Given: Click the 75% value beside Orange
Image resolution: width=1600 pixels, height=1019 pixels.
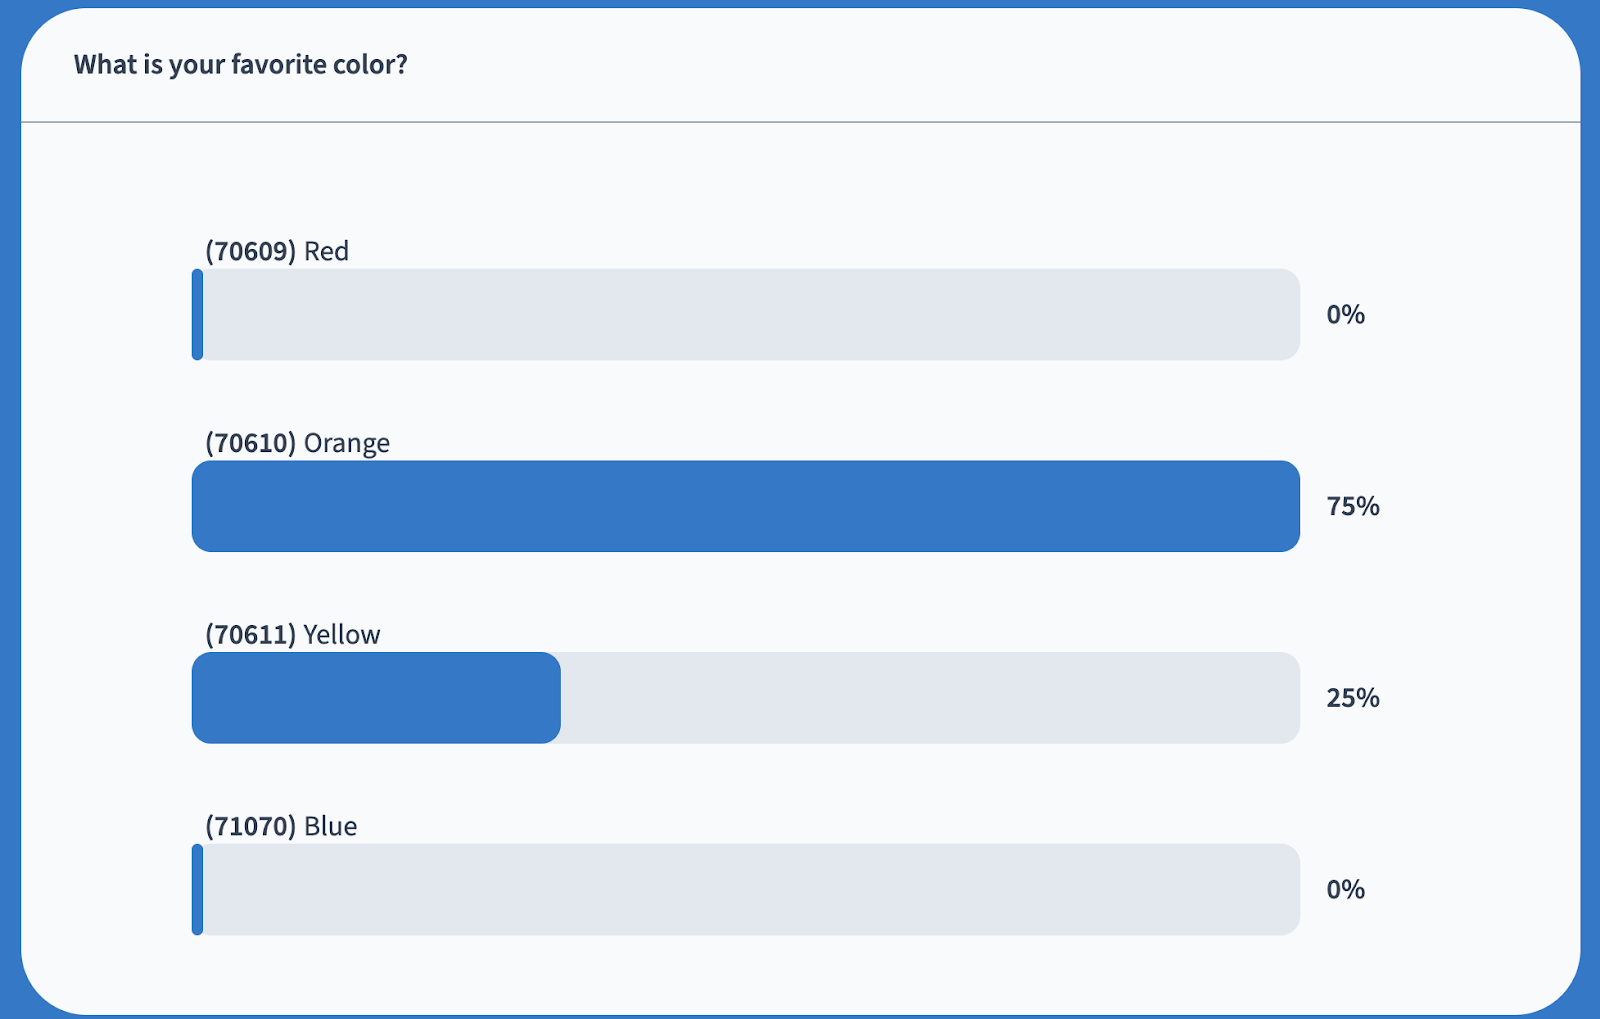Looking at the screenshot, I should (x=1353, y=506).
